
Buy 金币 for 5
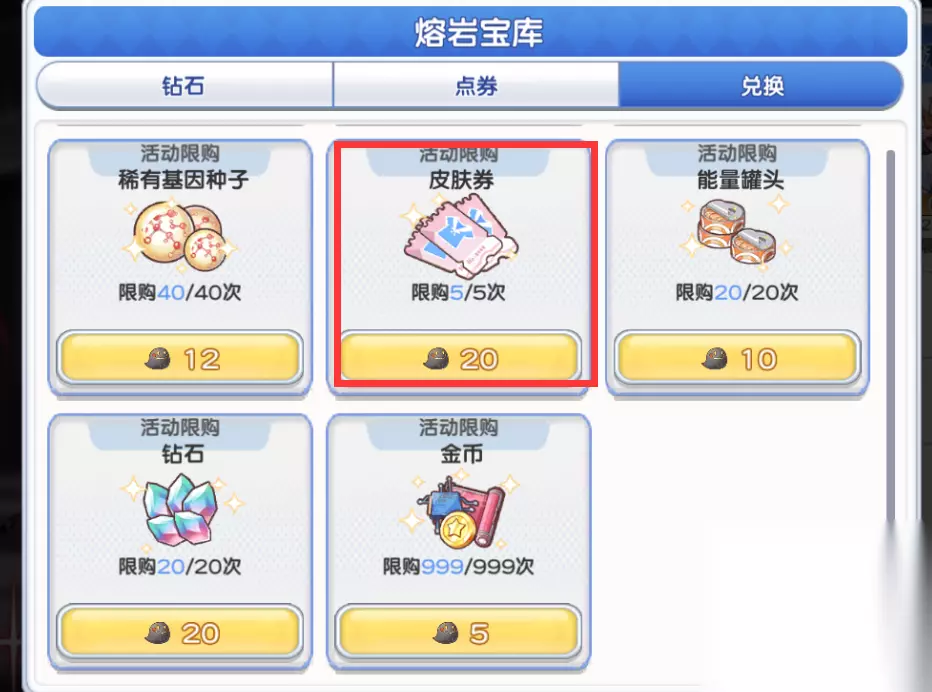(x=459, y=632)
